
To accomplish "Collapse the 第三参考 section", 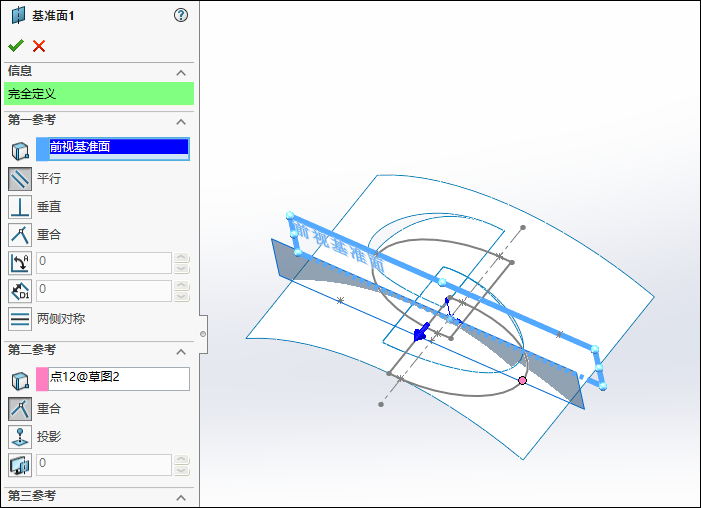I will (x=181, y=498).
